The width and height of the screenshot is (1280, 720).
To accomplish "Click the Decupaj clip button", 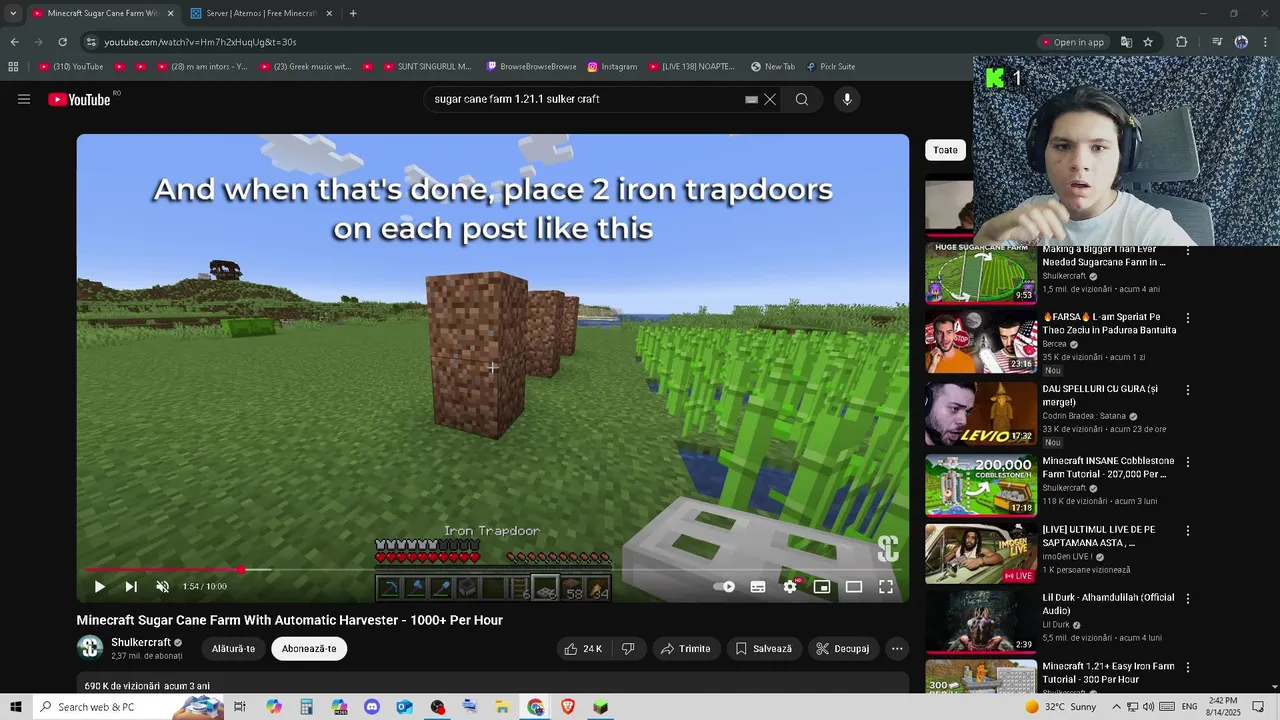I will tap(843, 649).
